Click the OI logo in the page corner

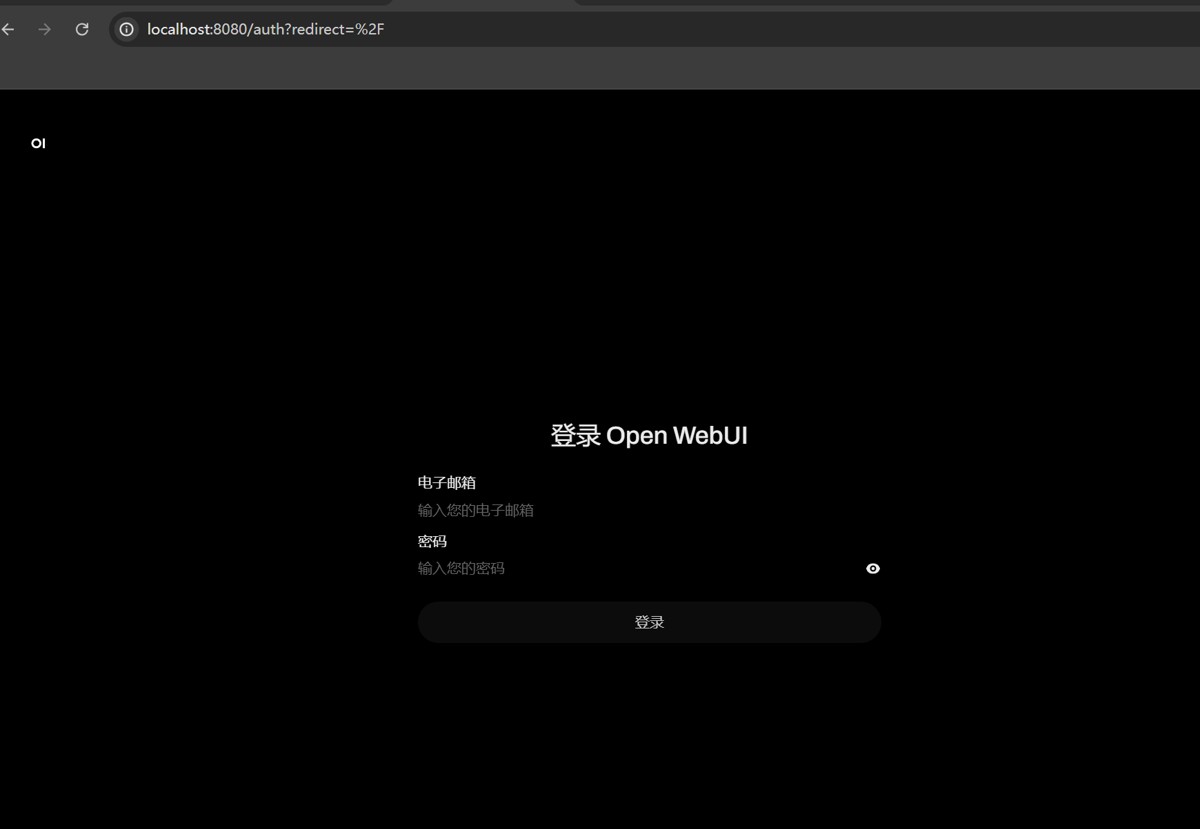click(x=38, y=143)
